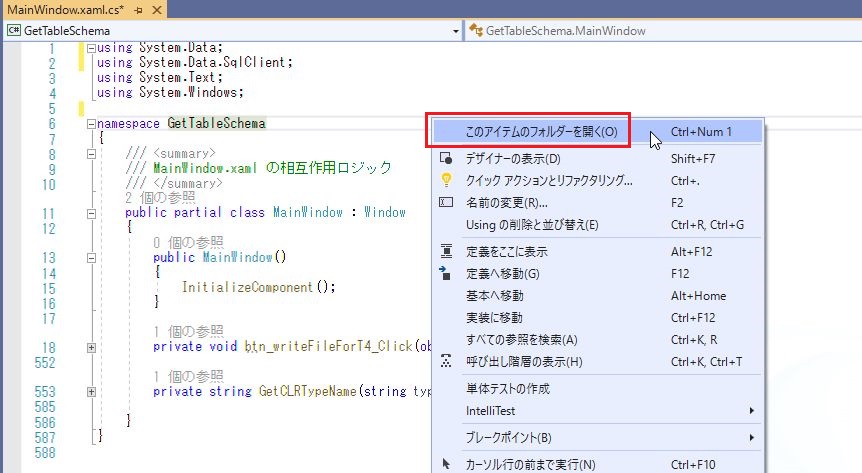Click the C# project icon beside GetTableSchema
This screenshot has width=862, height=473.
click(14, 31)
